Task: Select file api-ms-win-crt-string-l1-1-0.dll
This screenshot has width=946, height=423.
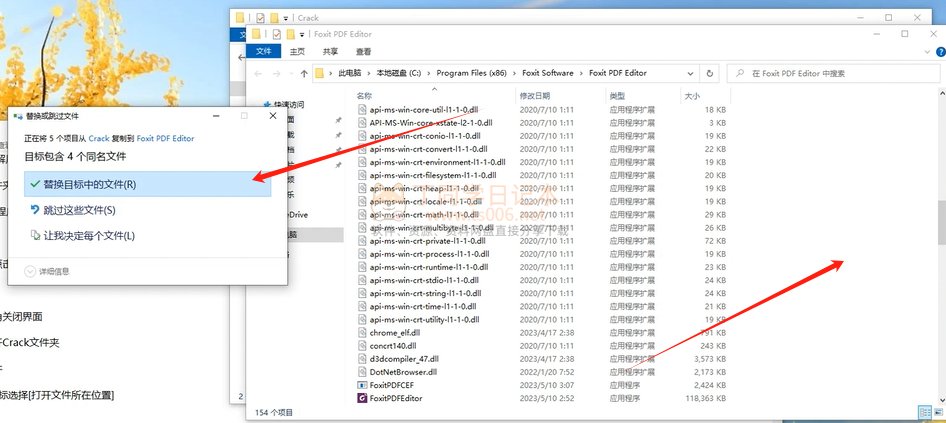Action: pyautogui.click(x=425, y=293)
